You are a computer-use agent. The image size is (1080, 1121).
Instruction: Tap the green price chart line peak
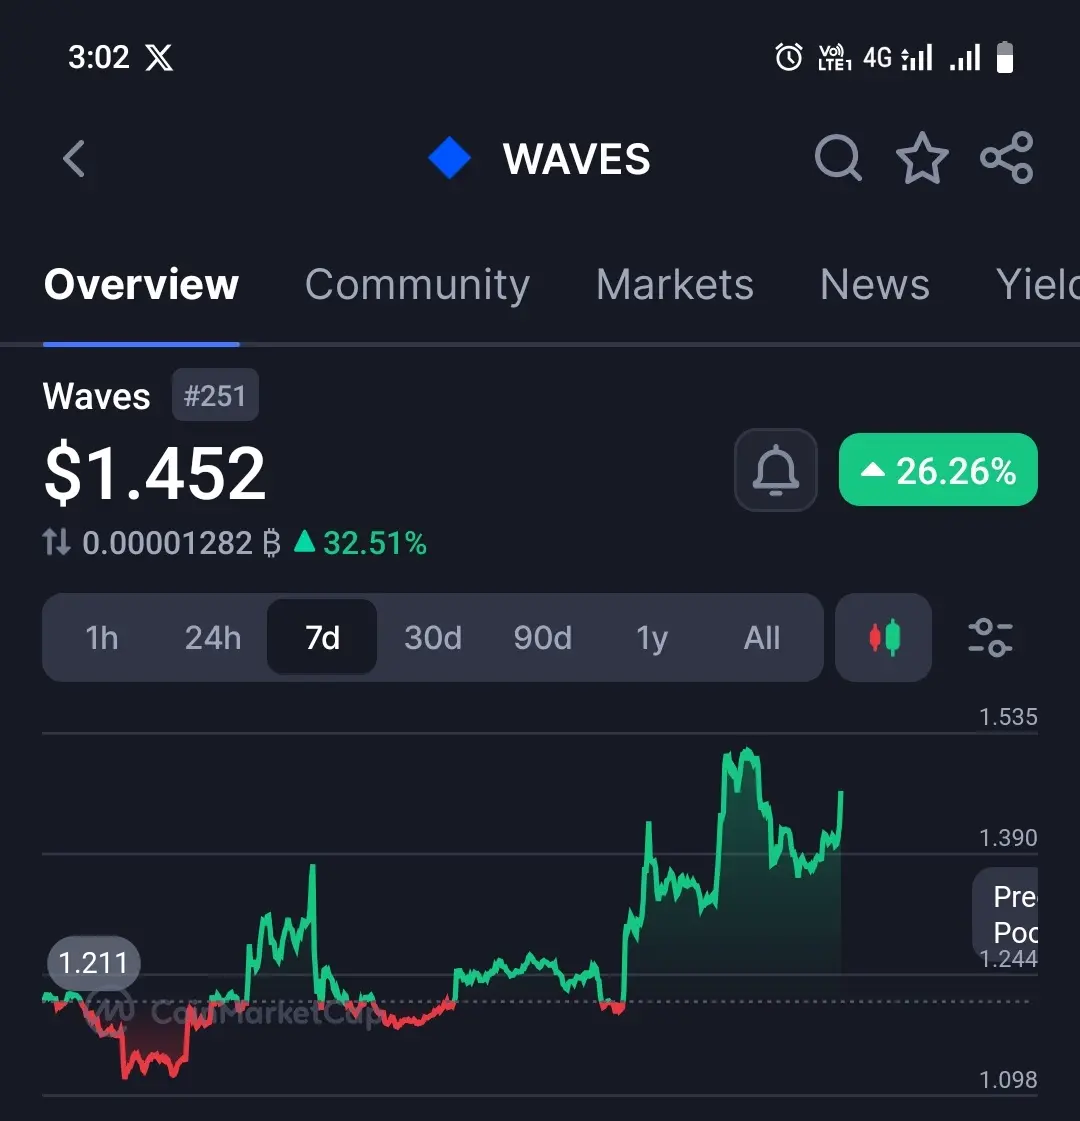[x=747, y=752]
